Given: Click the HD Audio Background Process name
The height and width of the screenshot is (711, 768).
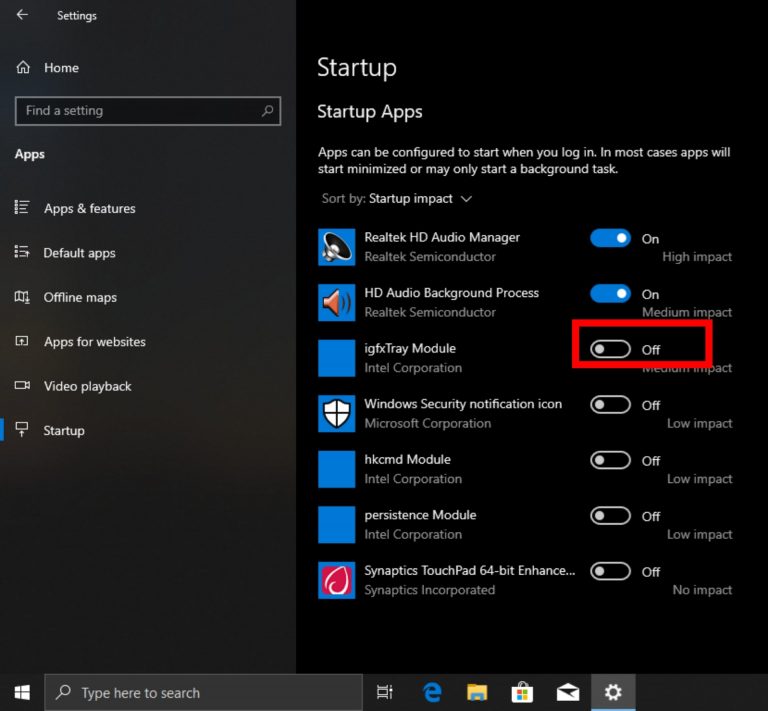Looking at the screenshot, I should pyautogui.click(x=451, y=293).
